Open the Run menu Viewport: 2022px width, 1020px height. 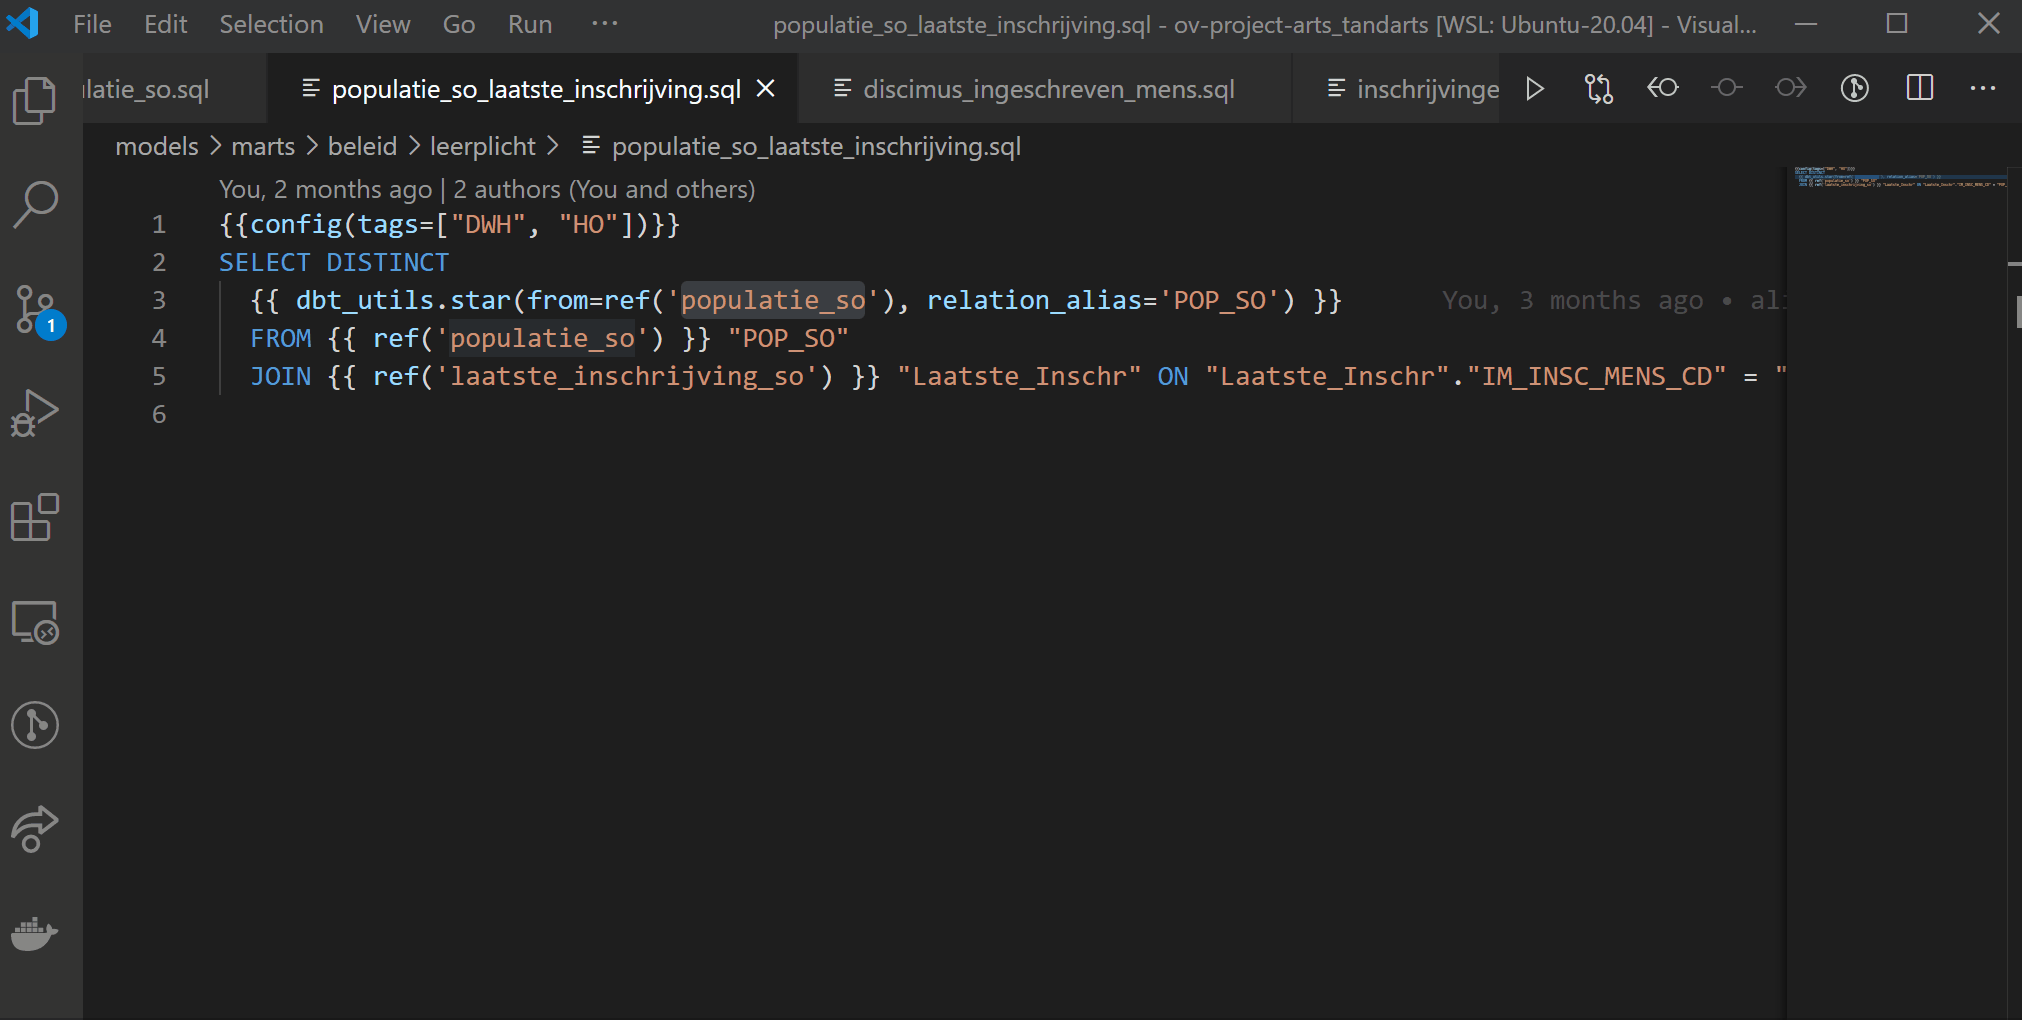(x=530, y=24)
